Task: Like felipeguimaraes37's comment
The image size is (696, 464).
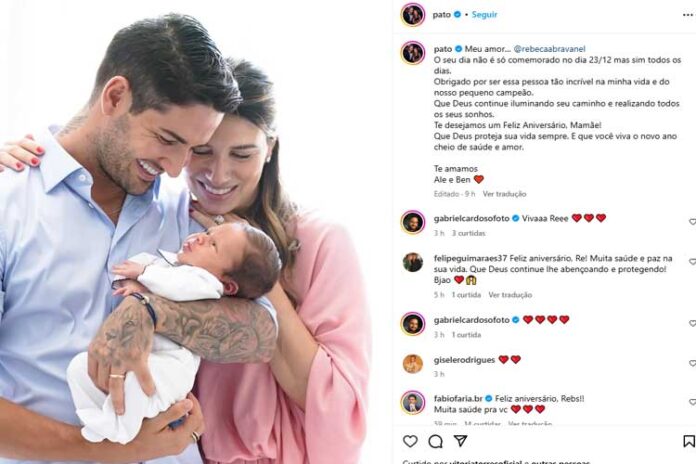Action: pos(692,262)
